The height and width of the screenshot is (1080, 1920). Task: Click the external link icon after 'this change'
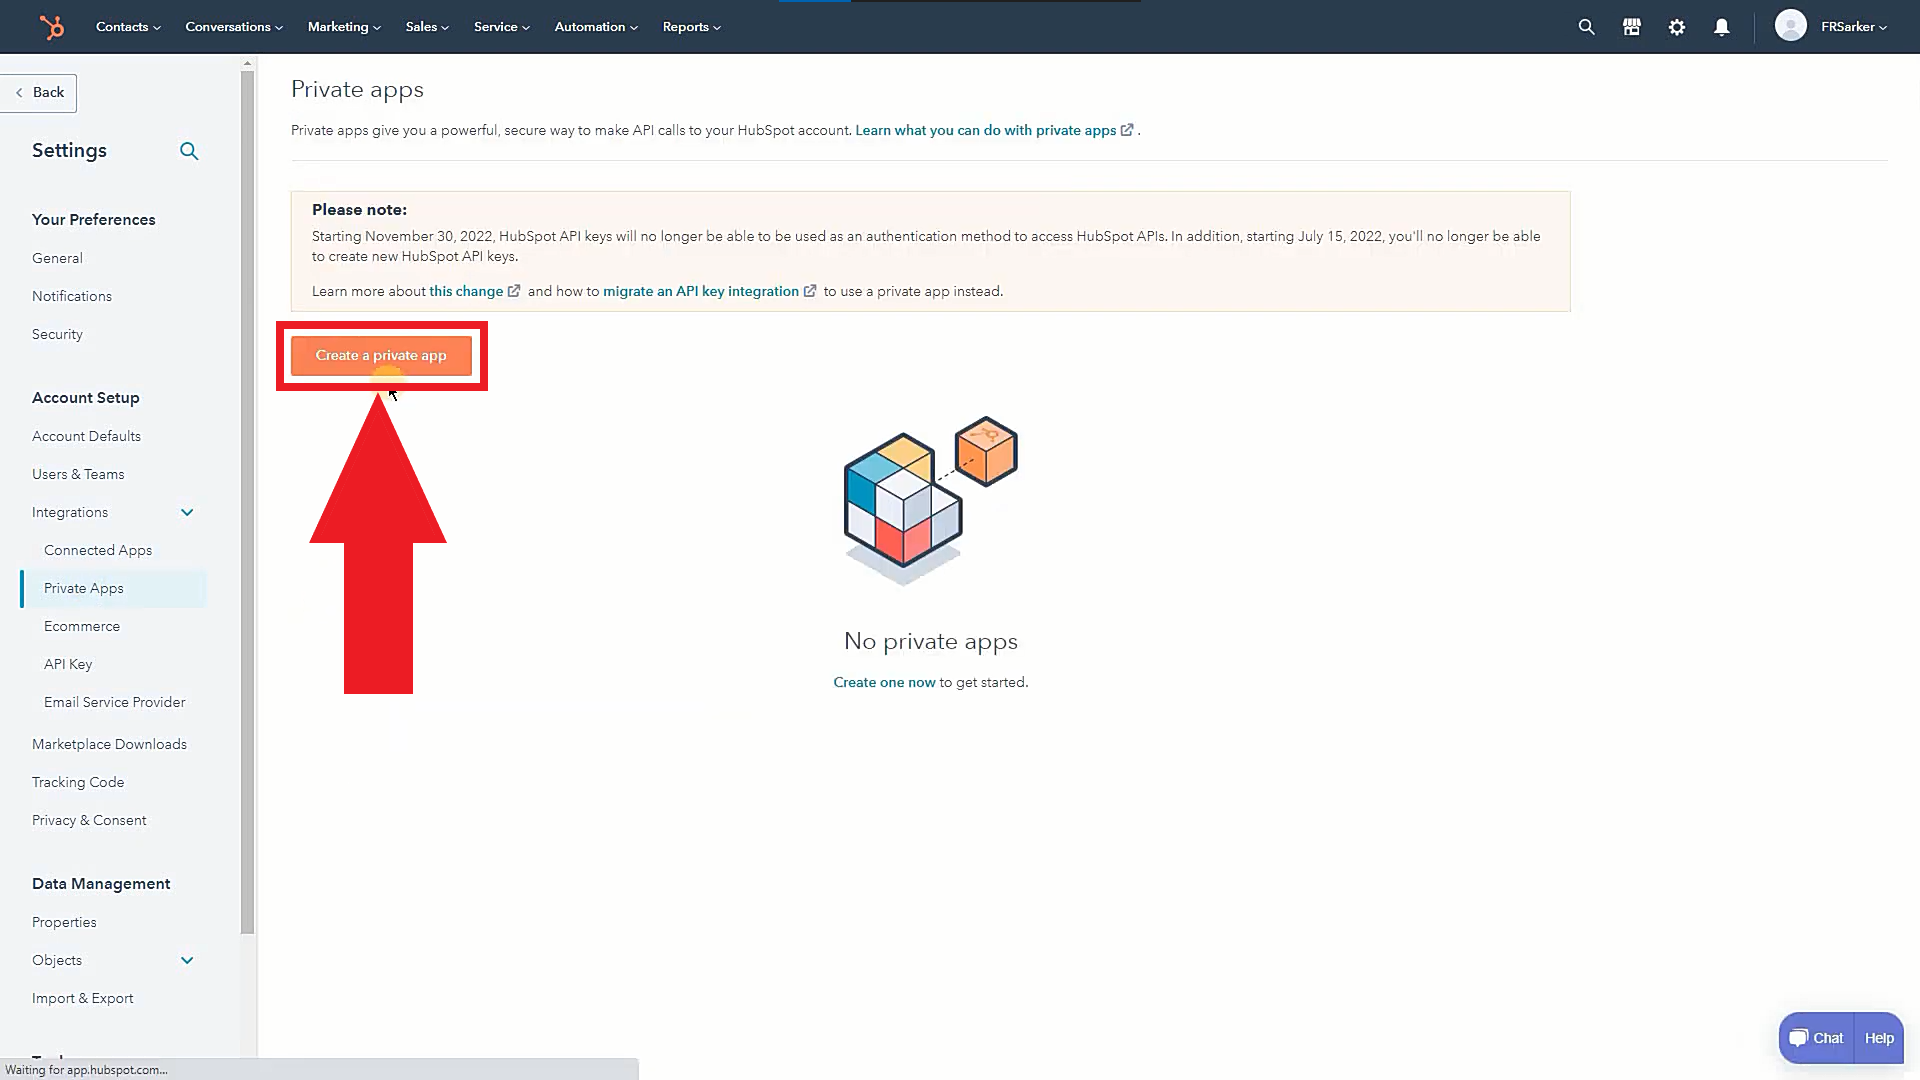pyautogui.click(x=514, y=291)
